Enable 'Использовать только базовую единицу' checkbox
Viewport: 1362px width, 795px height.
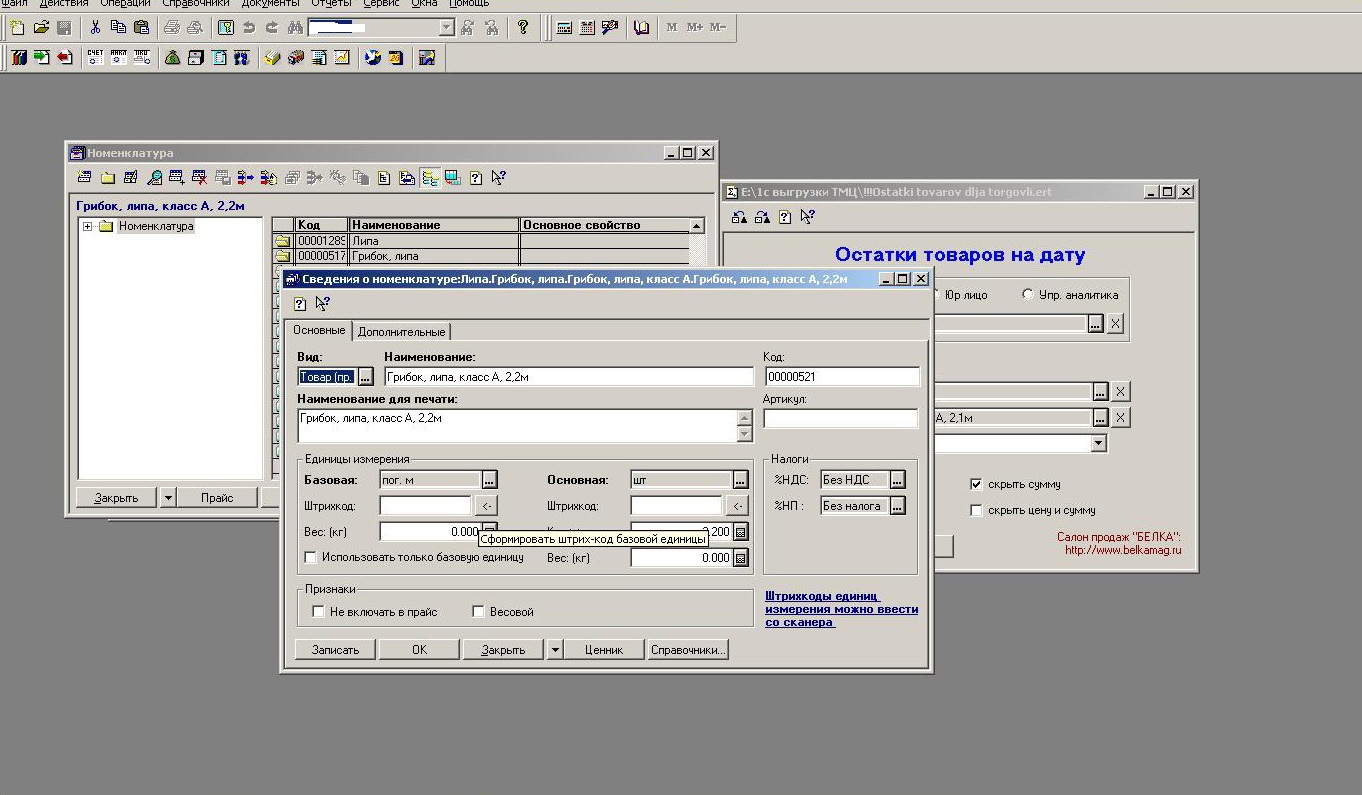pos(311,557)
